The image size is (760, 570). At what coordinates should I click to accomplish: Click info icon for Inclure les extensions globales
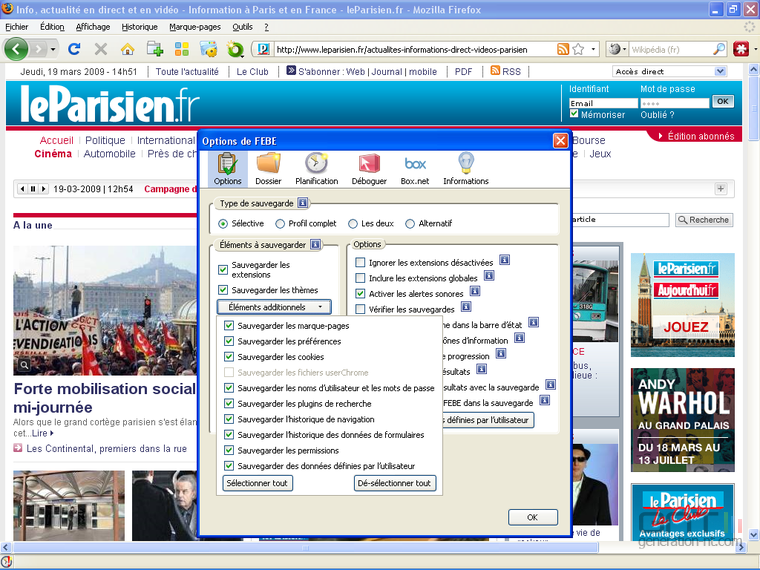pyautogui.click(x=489, y=276)
